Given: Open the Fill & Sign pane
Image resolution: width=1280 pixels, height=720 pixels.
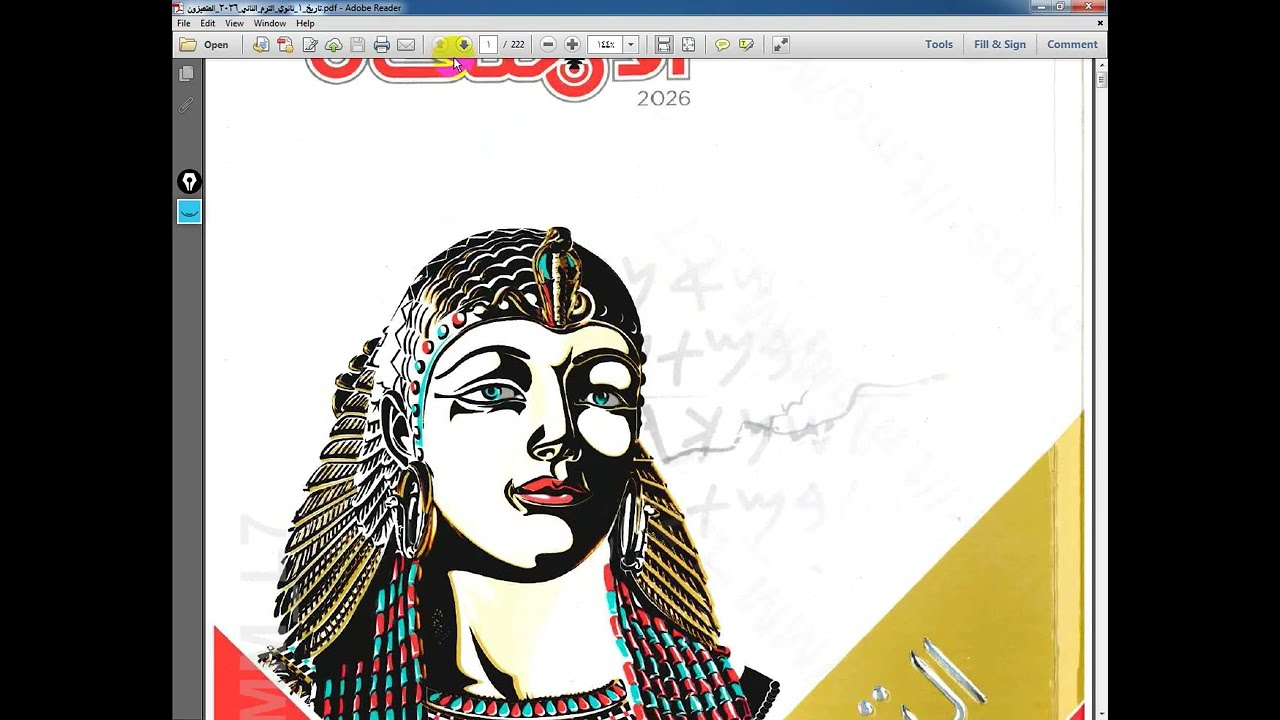Looking at the screenshot, I should point(1000,45).
